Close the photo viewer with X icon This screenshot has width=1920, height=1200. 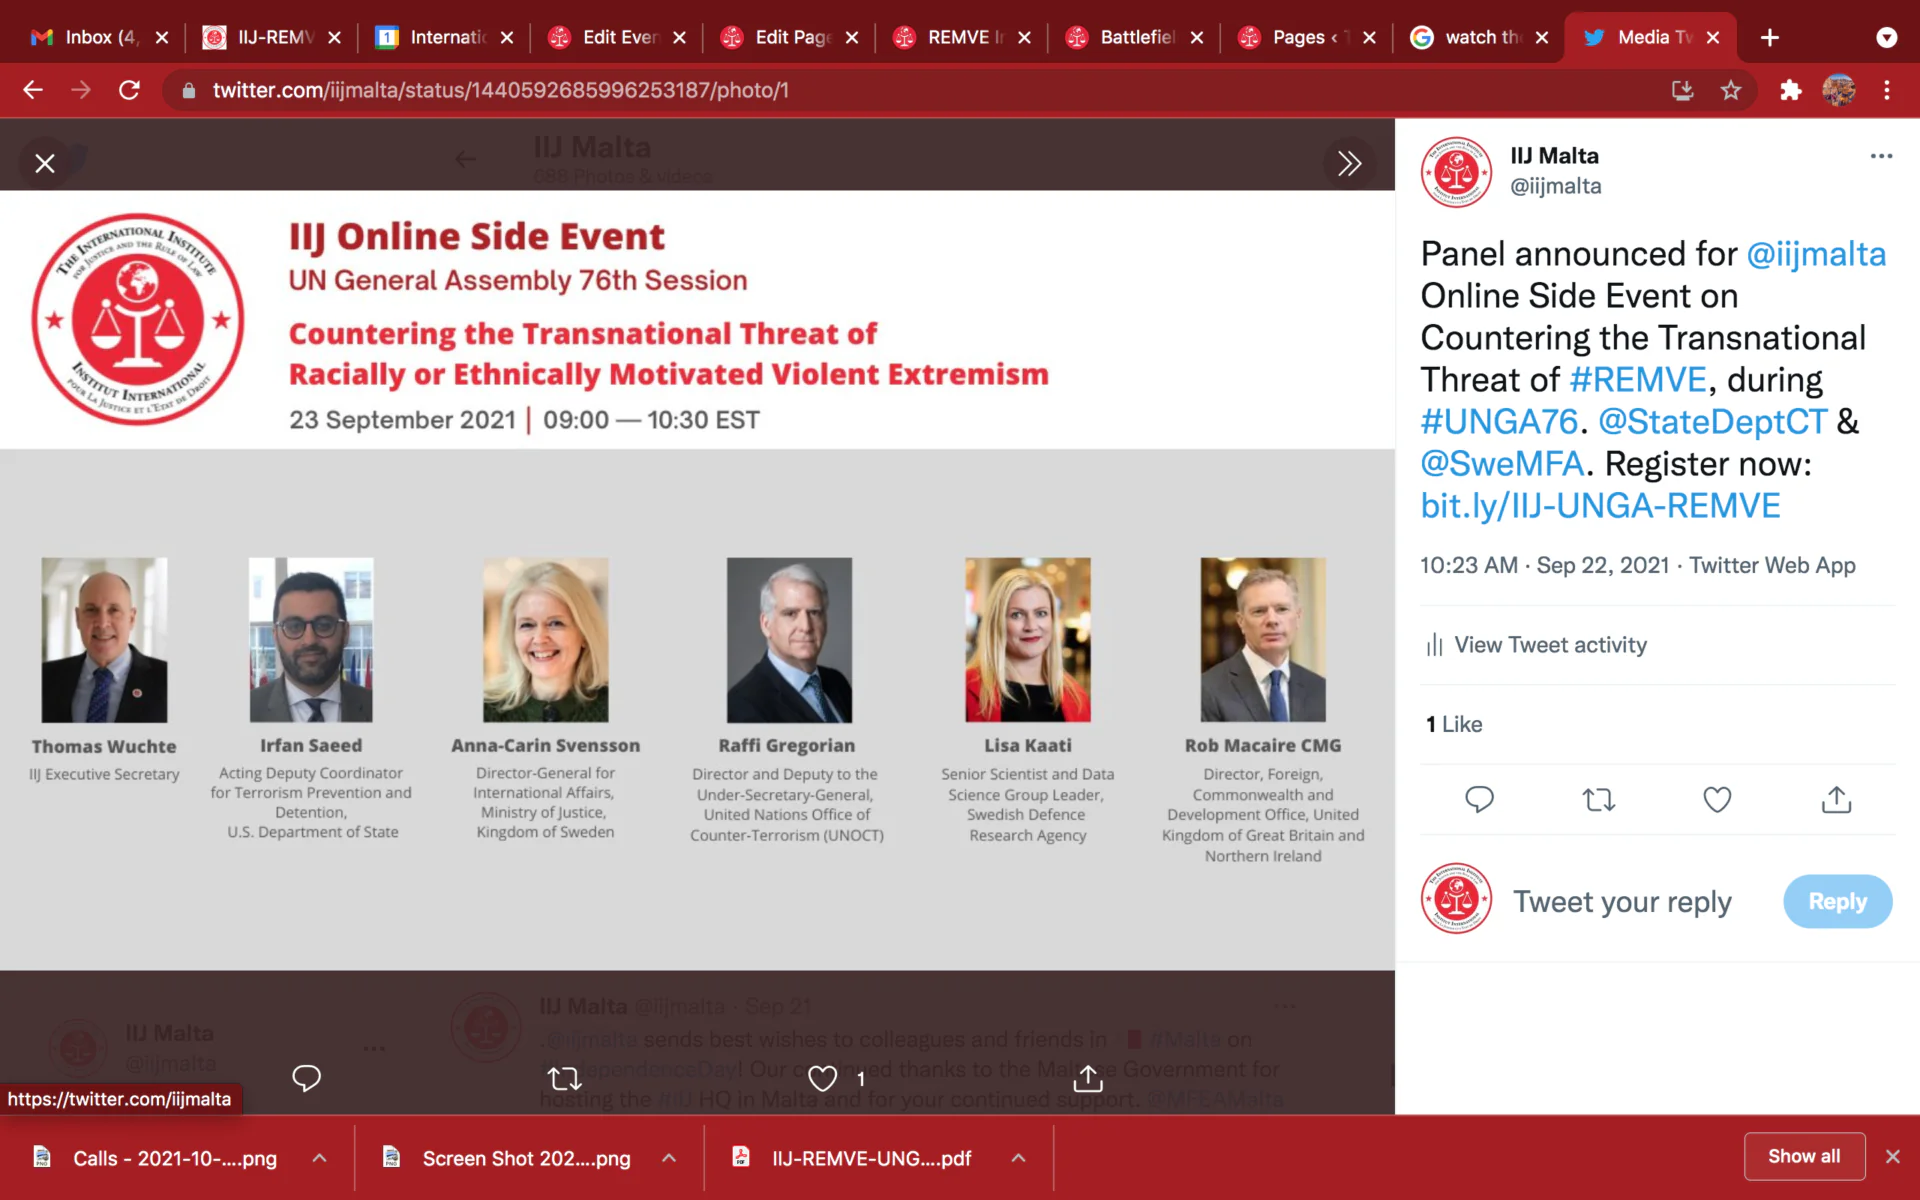pos(45,163)
